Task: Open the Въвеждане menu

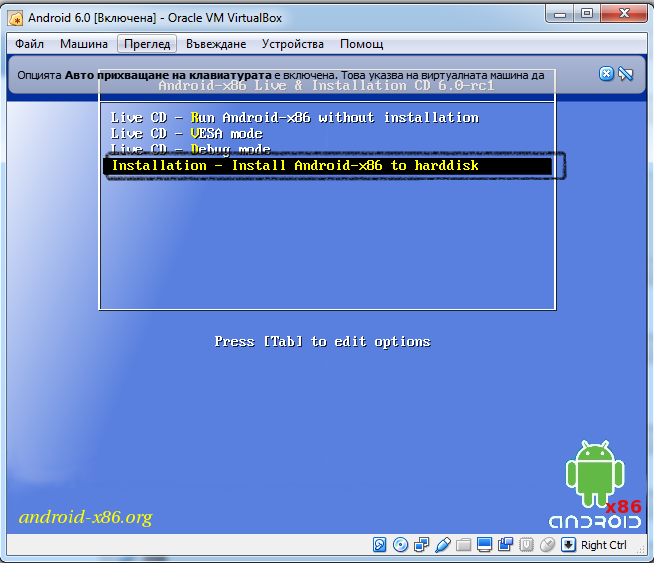Action: pyautogui.click(x=216, y=44)
